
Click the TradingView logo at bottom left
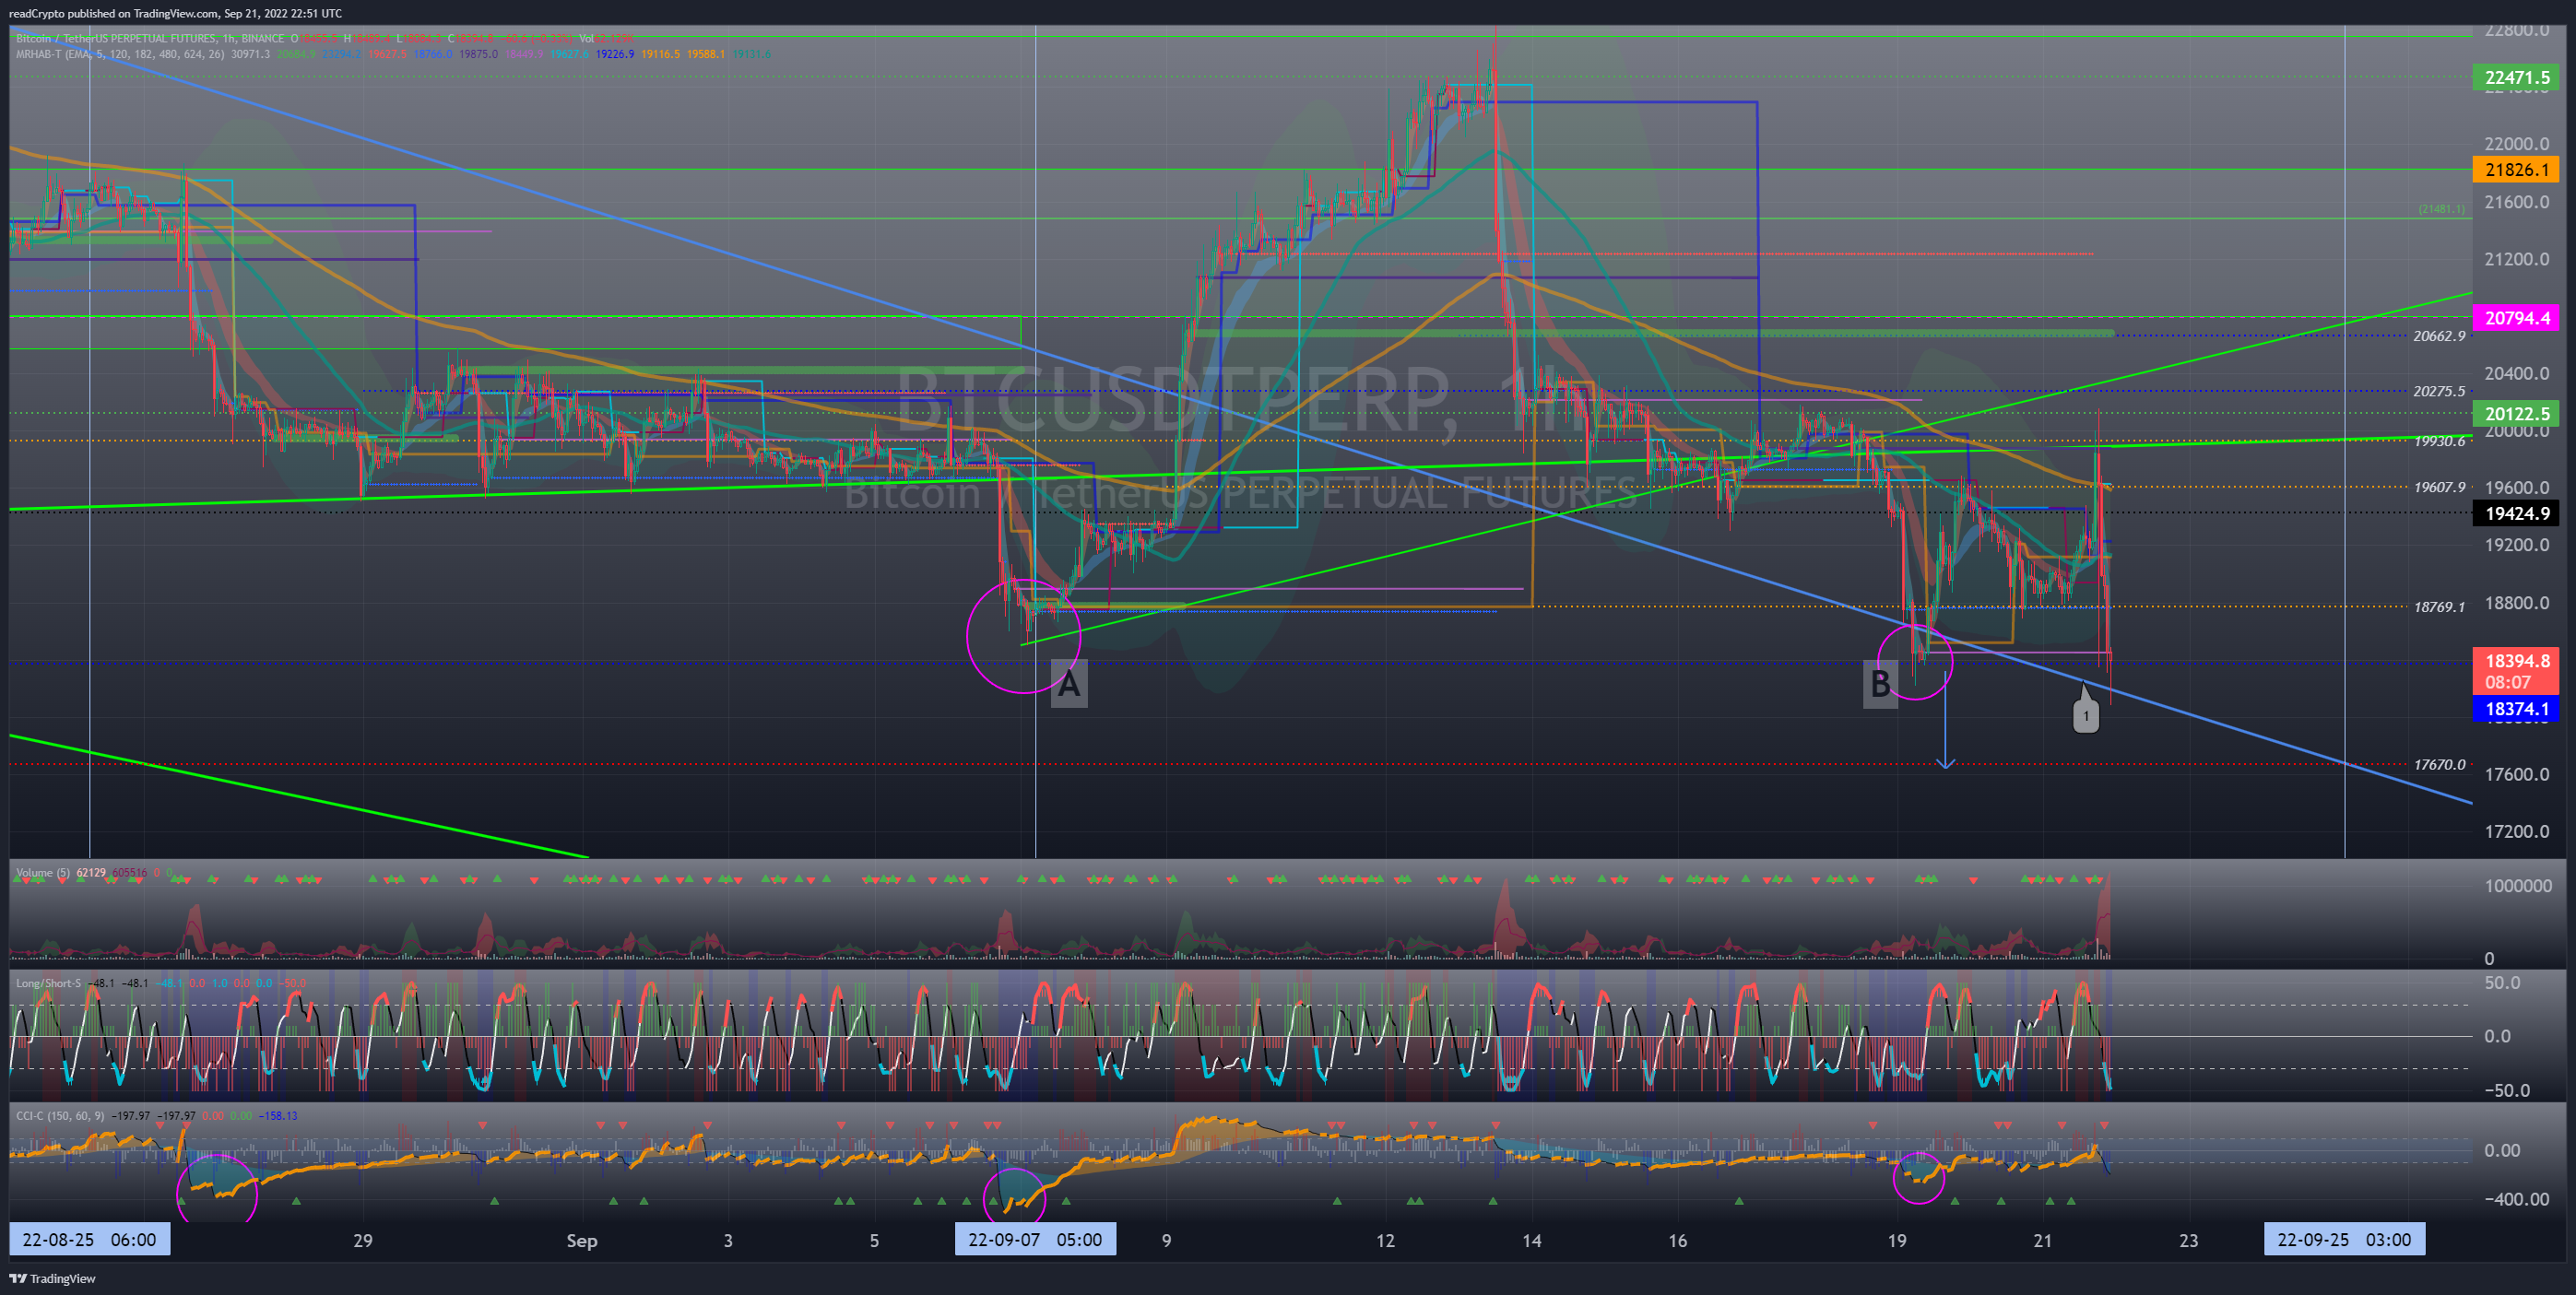(53, 1278)
